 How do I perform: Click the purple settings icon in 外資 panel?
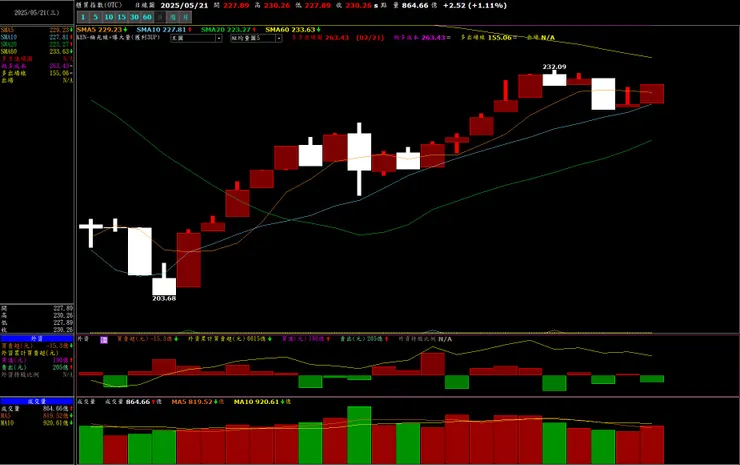click(x=104, y=339)
